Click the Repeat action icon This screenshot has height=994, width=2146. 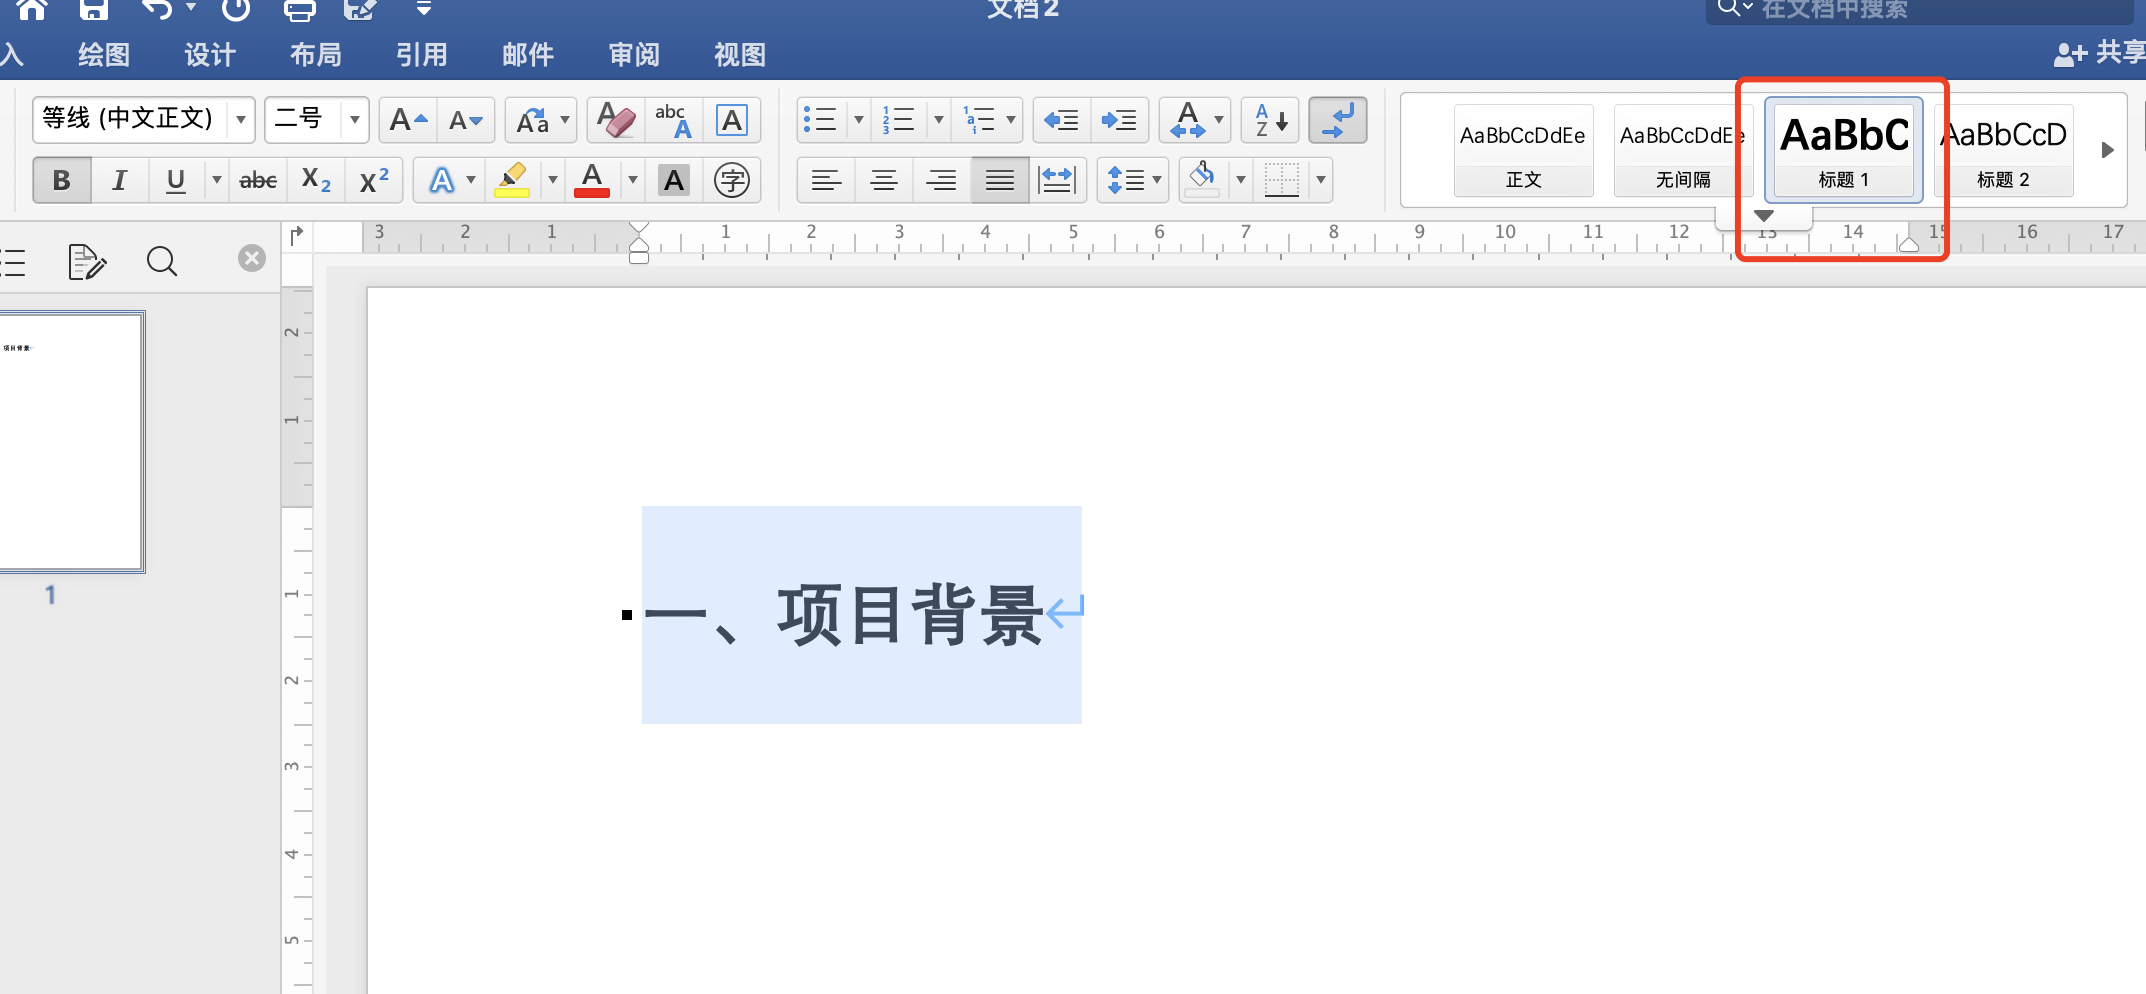click(236, 9)
